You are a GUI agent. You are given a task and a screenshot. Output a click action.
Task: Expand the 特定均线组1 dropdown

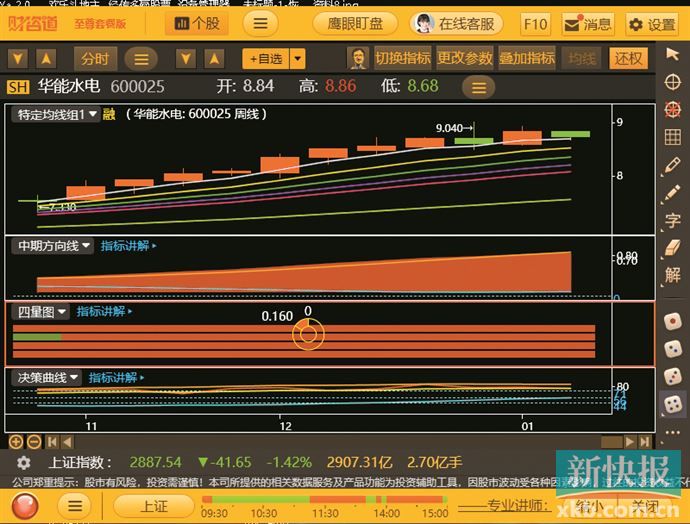[57, 114]
